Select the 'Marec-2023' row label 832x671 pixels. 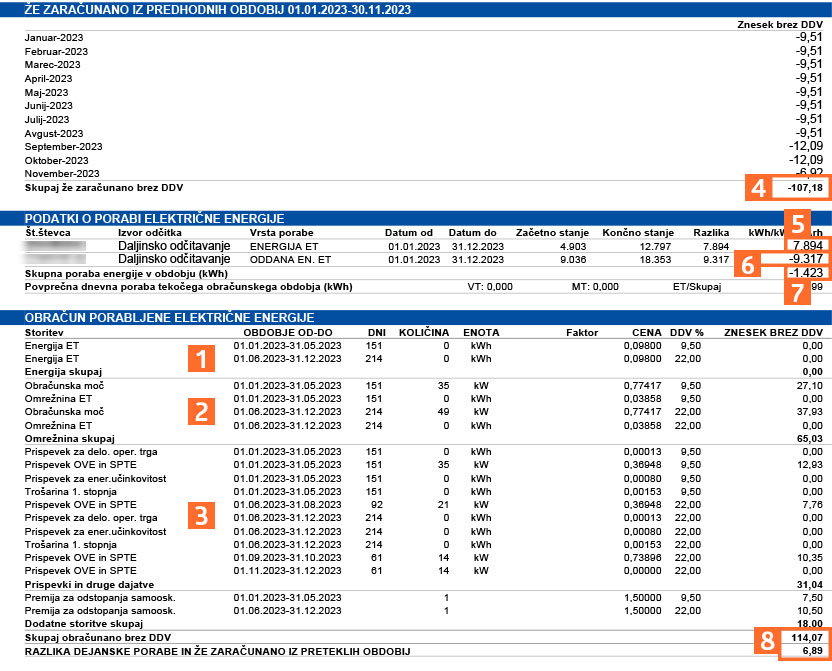click(53, 65)
